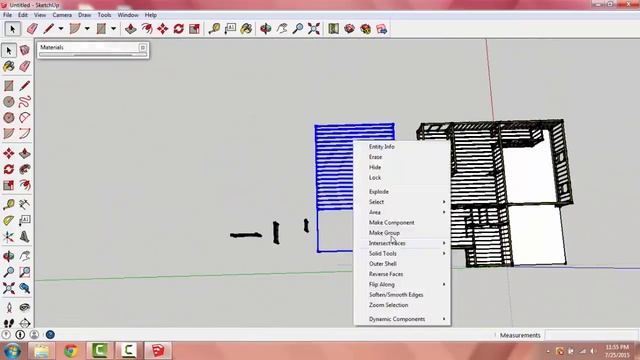Choose the Pan hand tool in top toolbar
640x360 pixels.
tap(282, 29)
